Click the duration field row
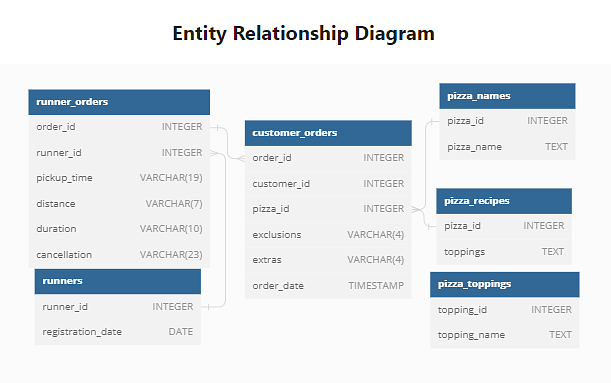This screenshot has width=611, height=383. [119, 229]
